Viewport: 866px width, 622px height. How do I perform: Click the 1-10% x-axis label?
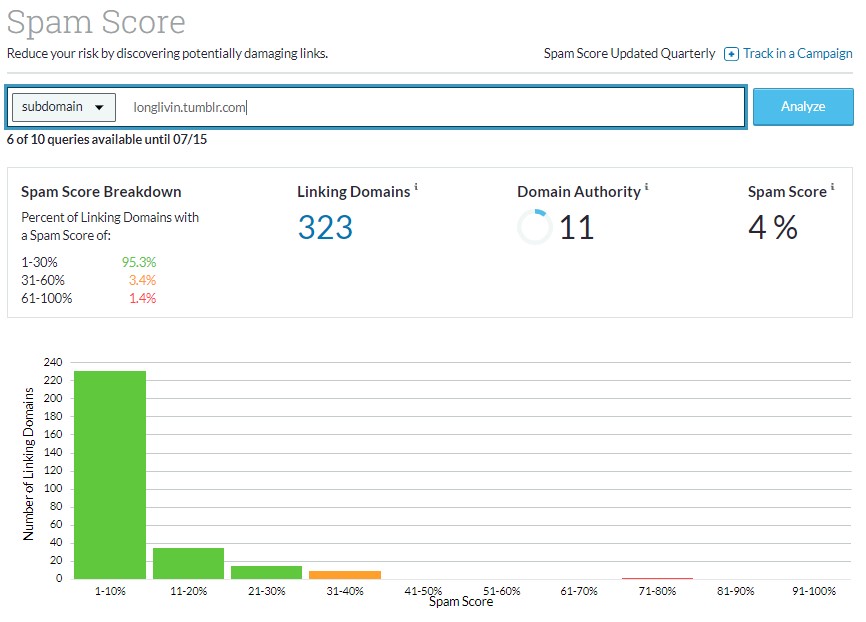tap(110, 591)
